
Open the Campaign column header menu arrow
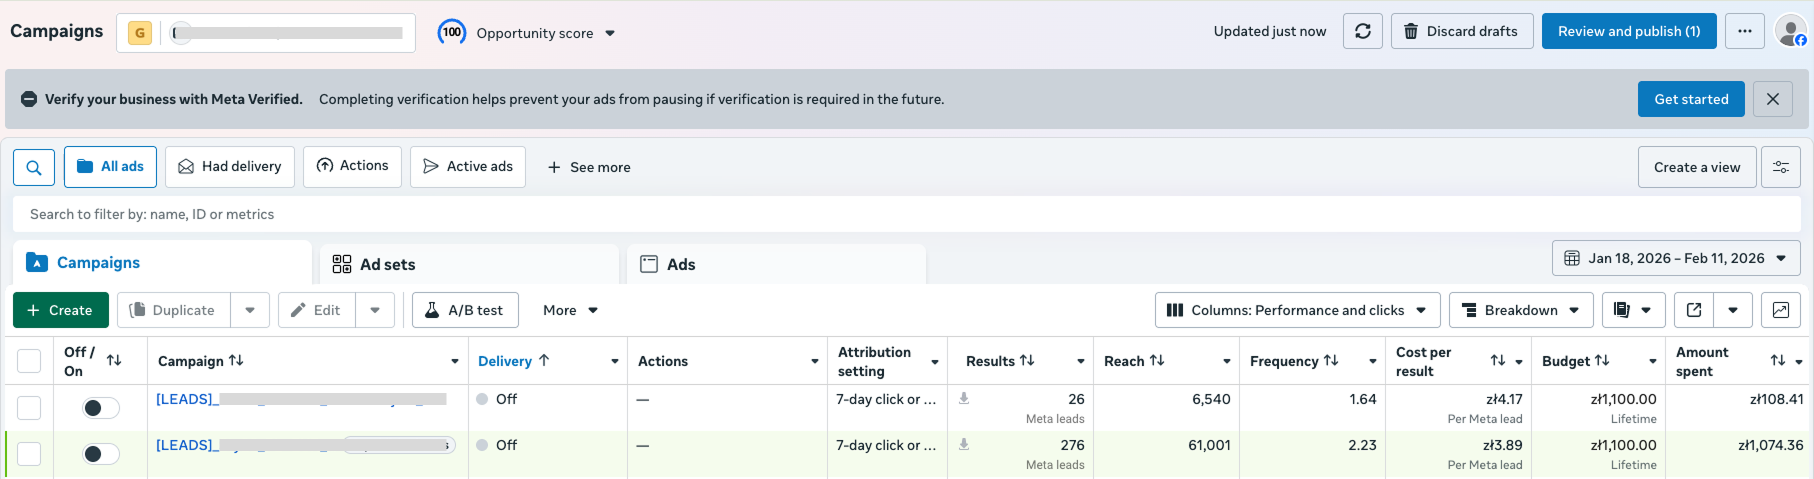click(x=455, y=361)
